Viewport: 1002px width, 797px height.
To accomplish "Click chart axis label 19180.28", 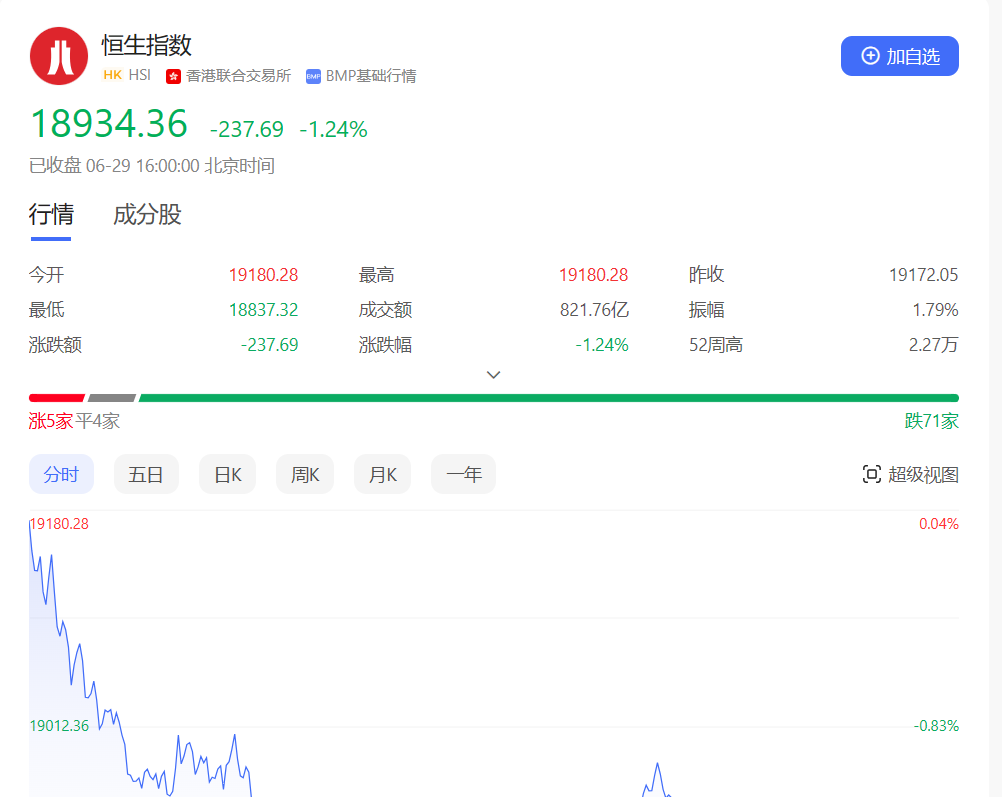I will point(59,524).
